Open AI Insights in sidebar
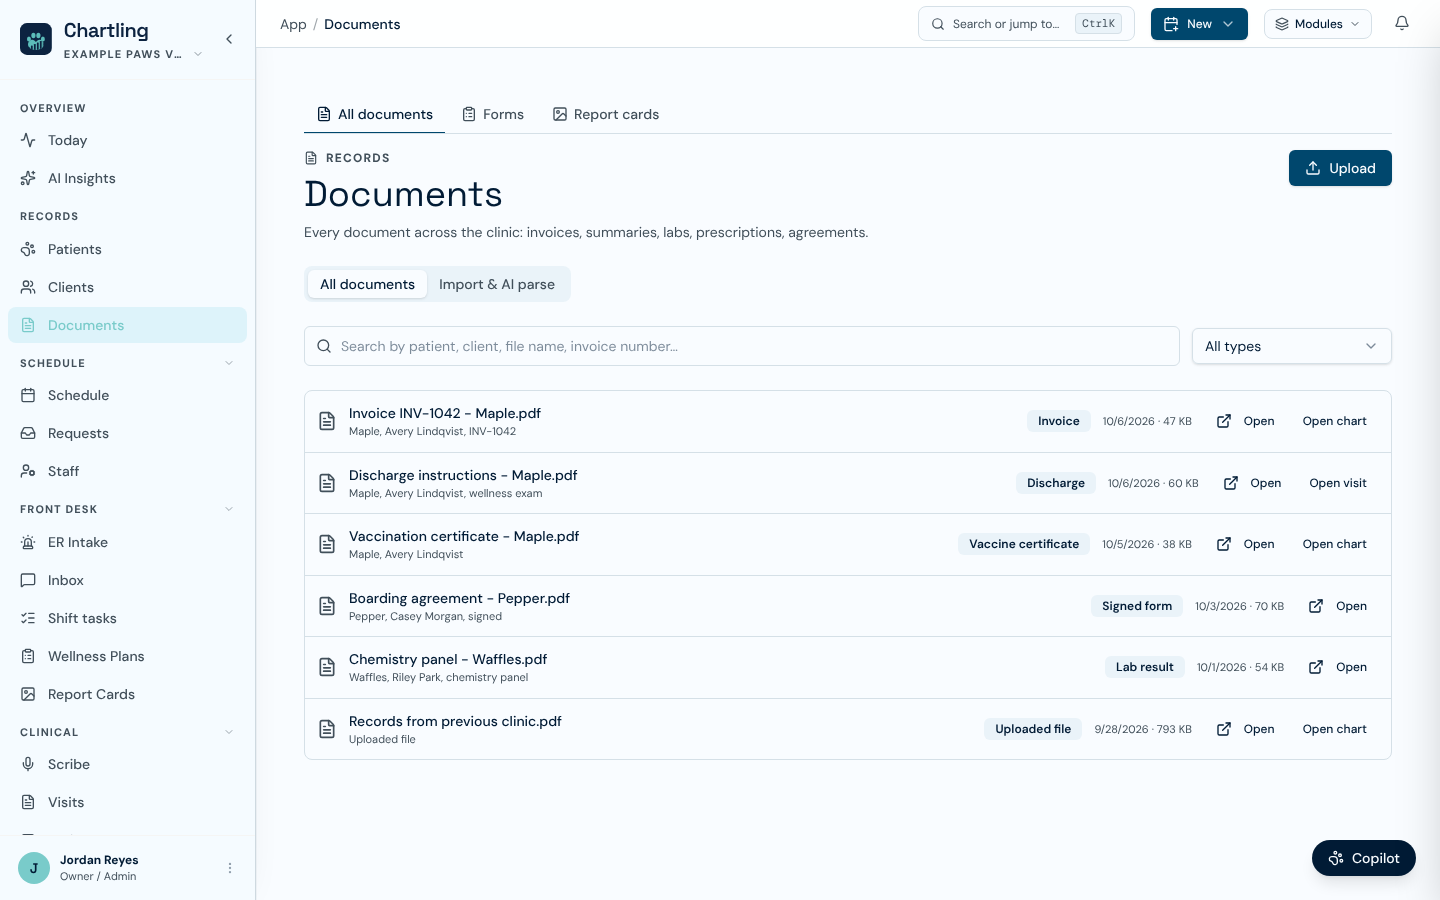 (127, 178)
